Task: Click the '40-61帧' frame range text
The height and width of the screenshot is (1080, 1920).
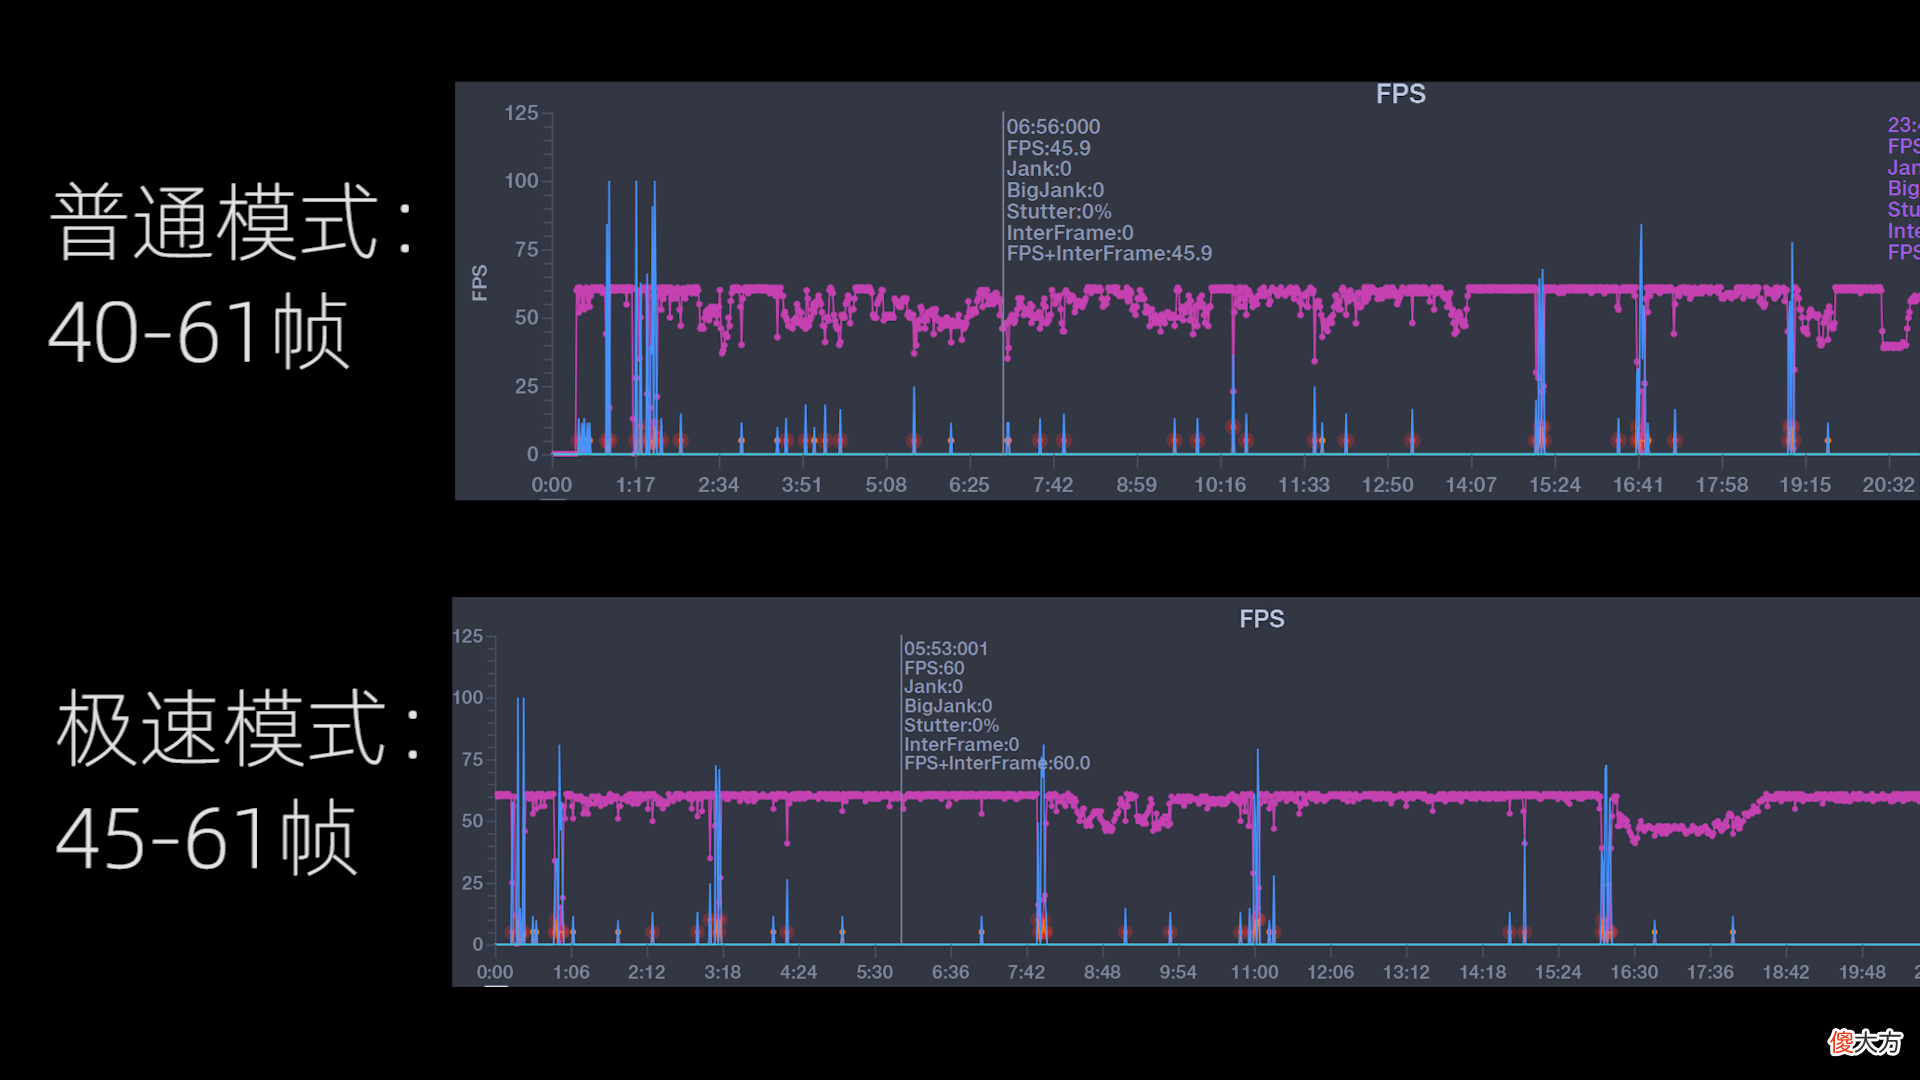Action: 199,332
